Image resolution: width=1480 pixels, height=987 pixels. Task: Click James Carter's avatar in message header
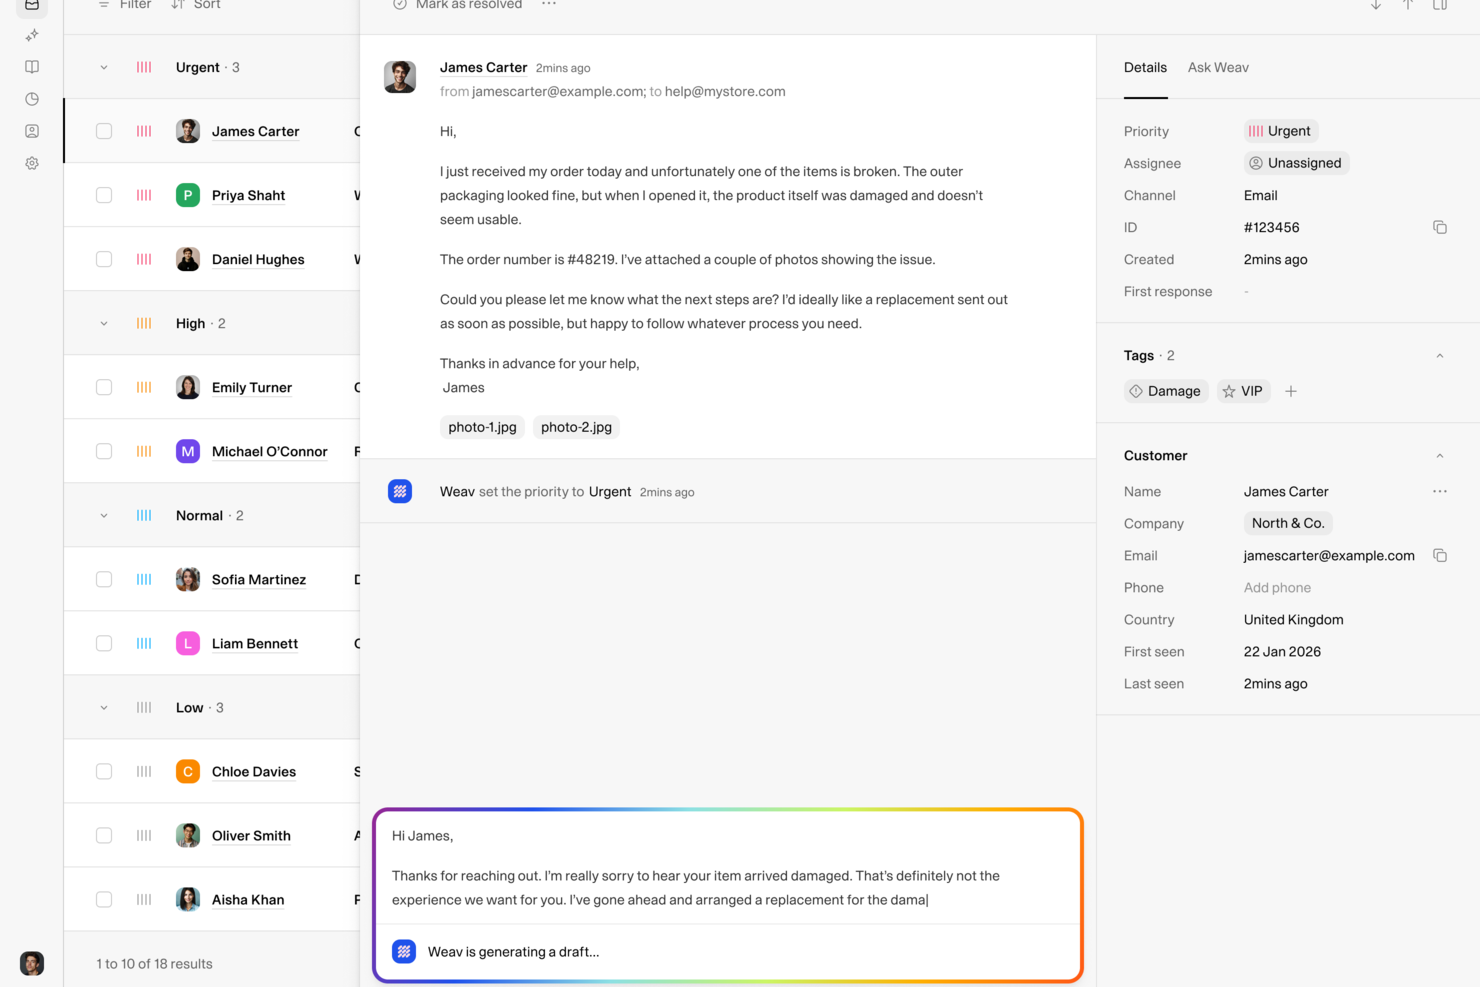pyautogui.click(x=400, y=77)
